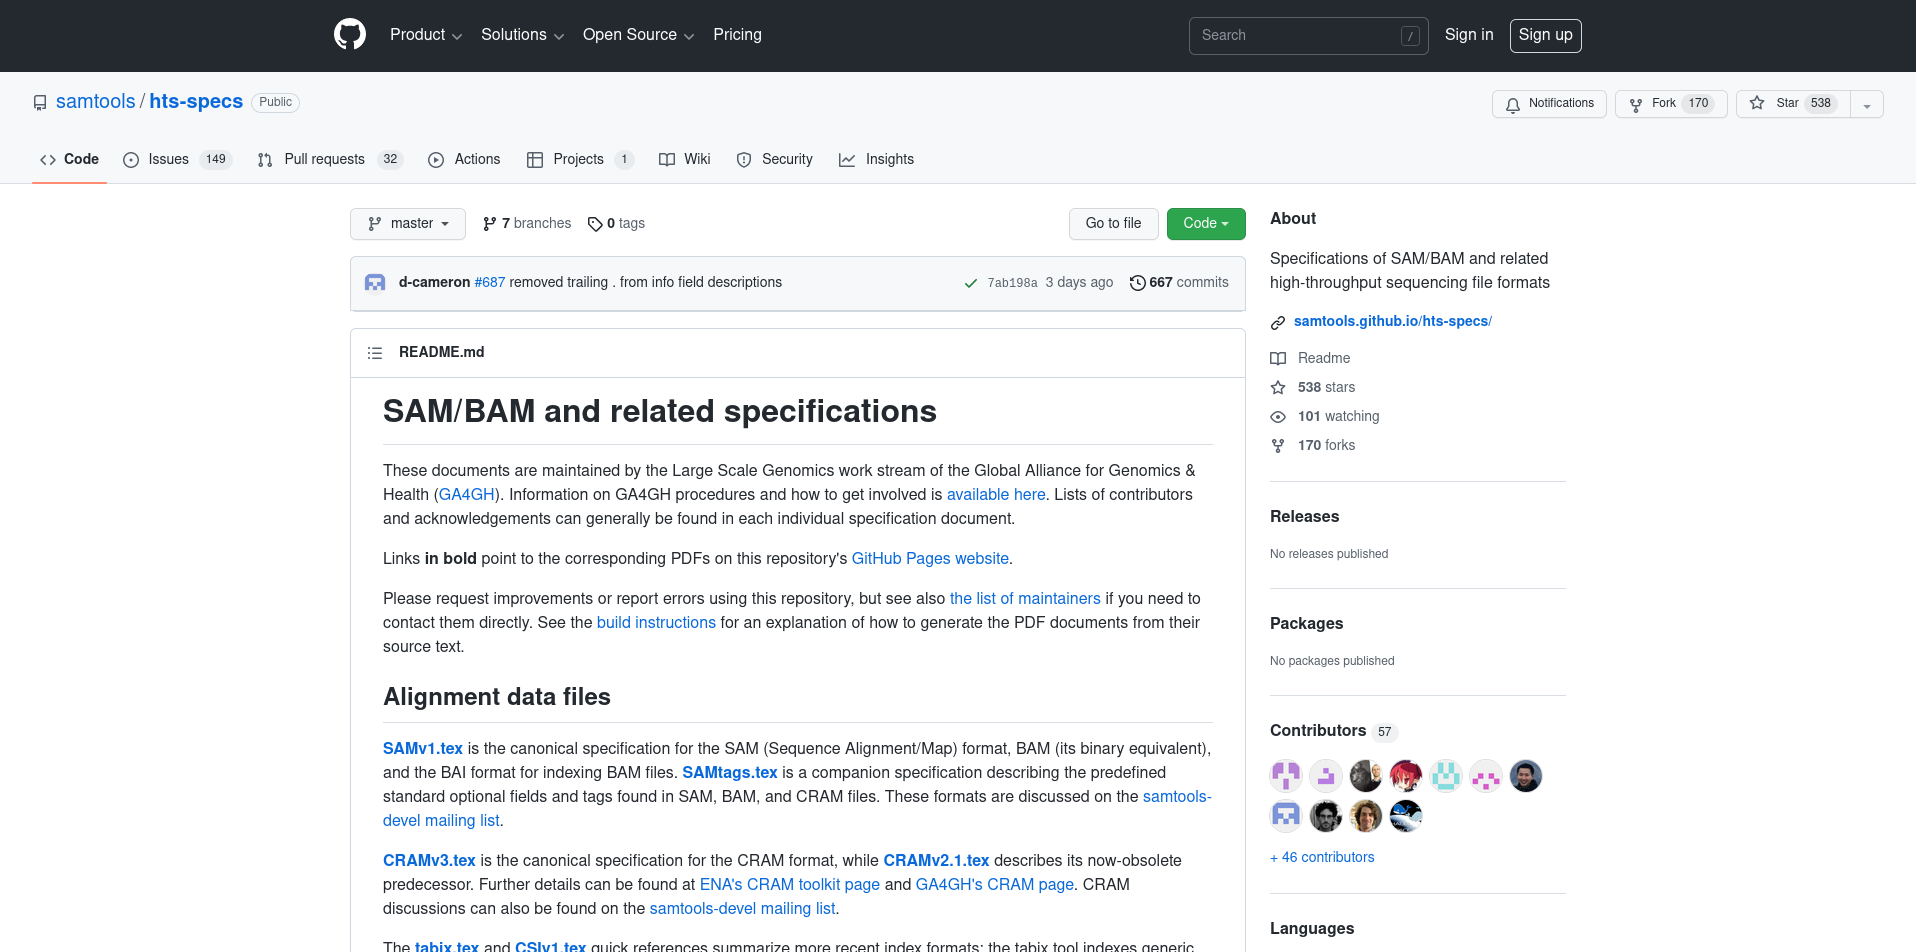Image resolution: width=1916 pixels, height=952 pixels.
Task: Click the green commit status checkmark
Action: click(x=970, y=283)
